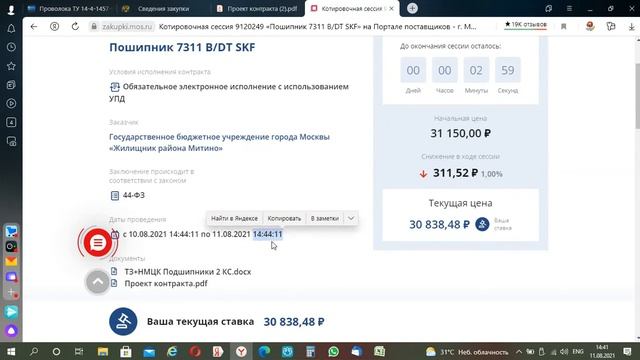Open the calculator taskbar icon
The image size is (640, 360).
[311, 351]
